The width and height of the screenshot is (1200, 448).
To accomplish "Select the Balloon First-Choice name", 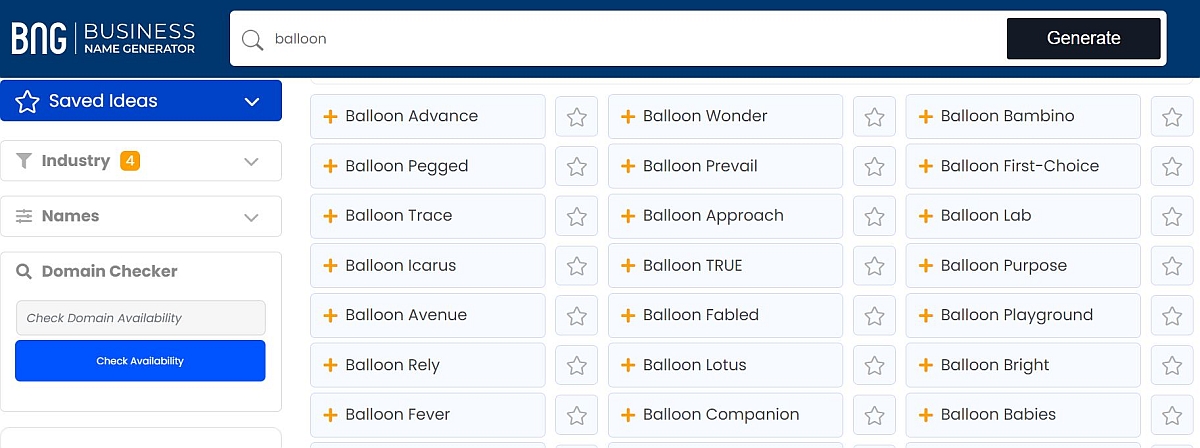I will 1019,166.
